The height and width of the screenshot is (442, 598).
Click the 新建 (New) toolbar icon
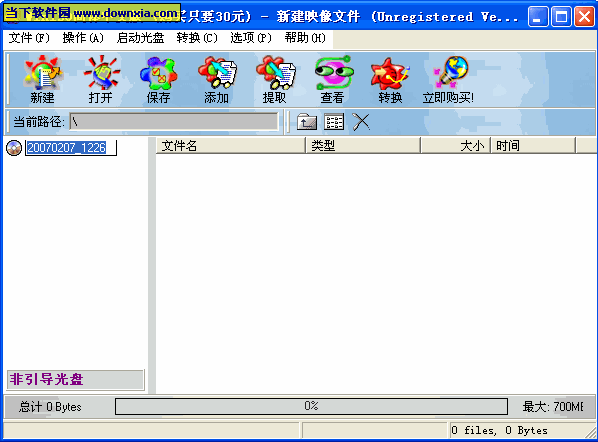pos(42,79)
